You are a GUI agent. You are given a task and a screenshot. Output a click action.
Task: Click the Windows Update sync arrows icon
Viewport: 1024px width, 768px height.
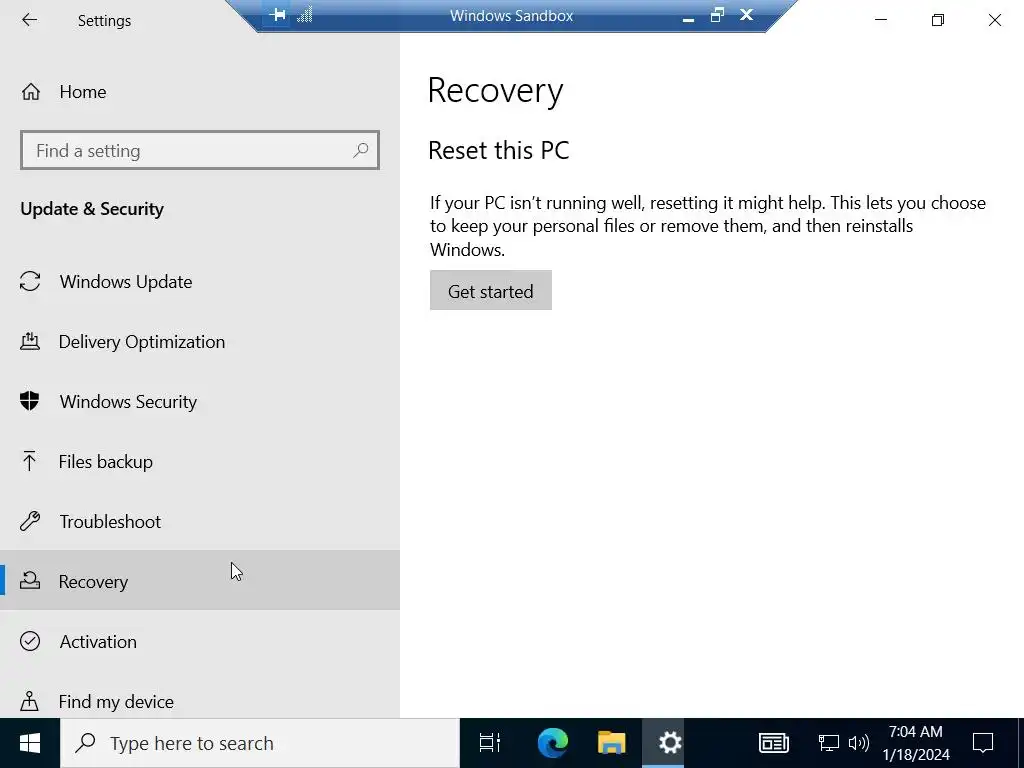(30, 281)
